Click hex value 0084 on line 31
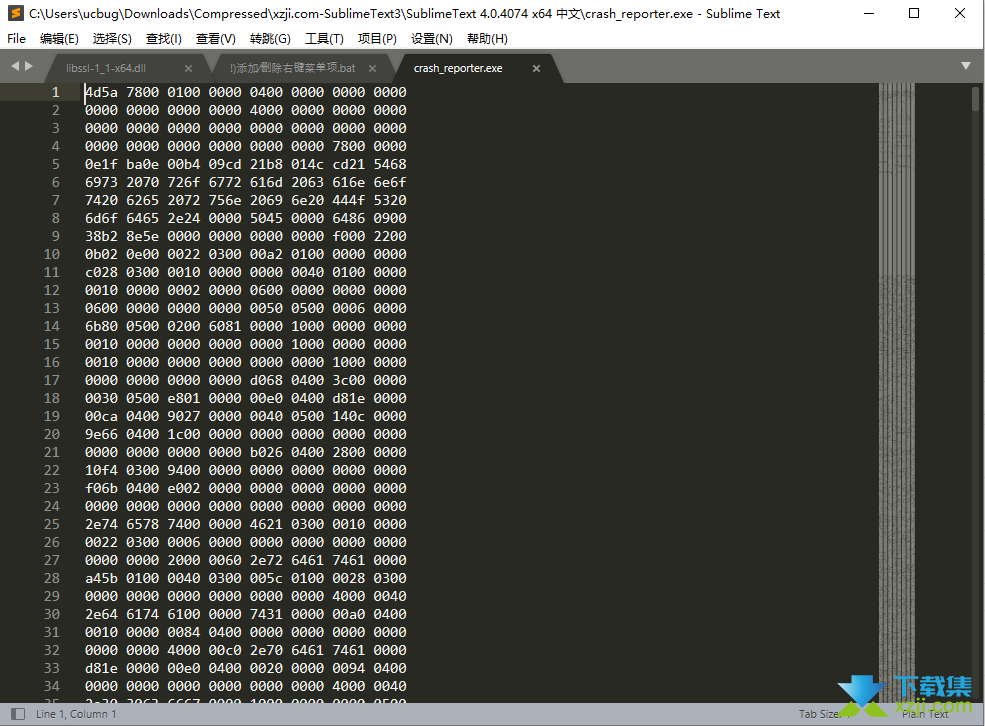 183,632
